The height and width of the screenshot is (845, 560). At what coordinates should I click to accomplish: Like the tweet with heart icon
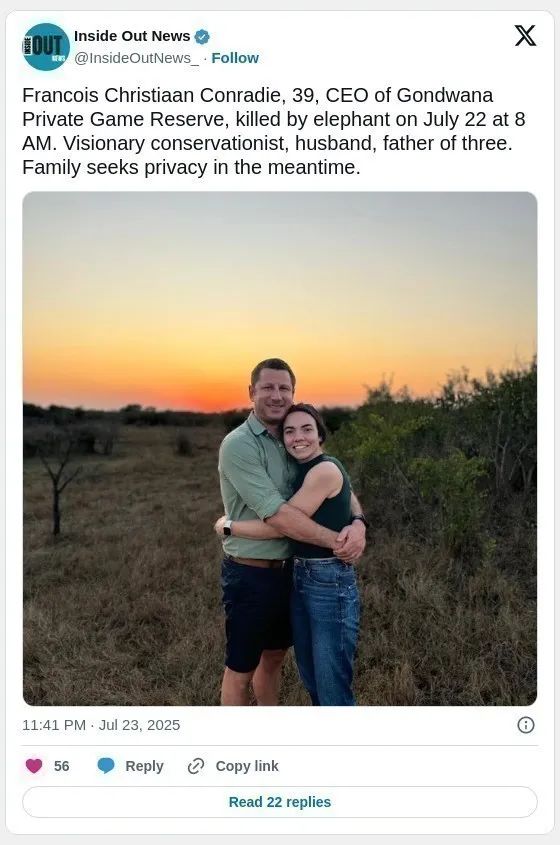(x=34, y=766)
